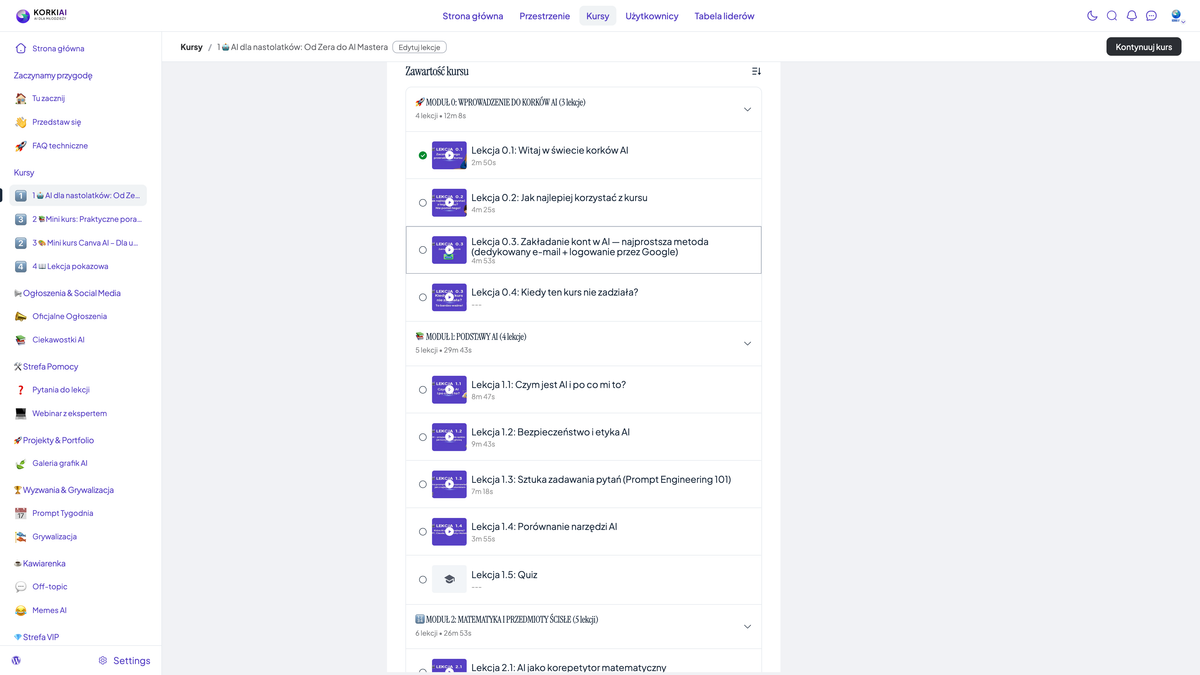Open Lekcja 1.2: Bezpieczeństwo i etyka AI
1200x675 pixels.
tap(551, 432)
